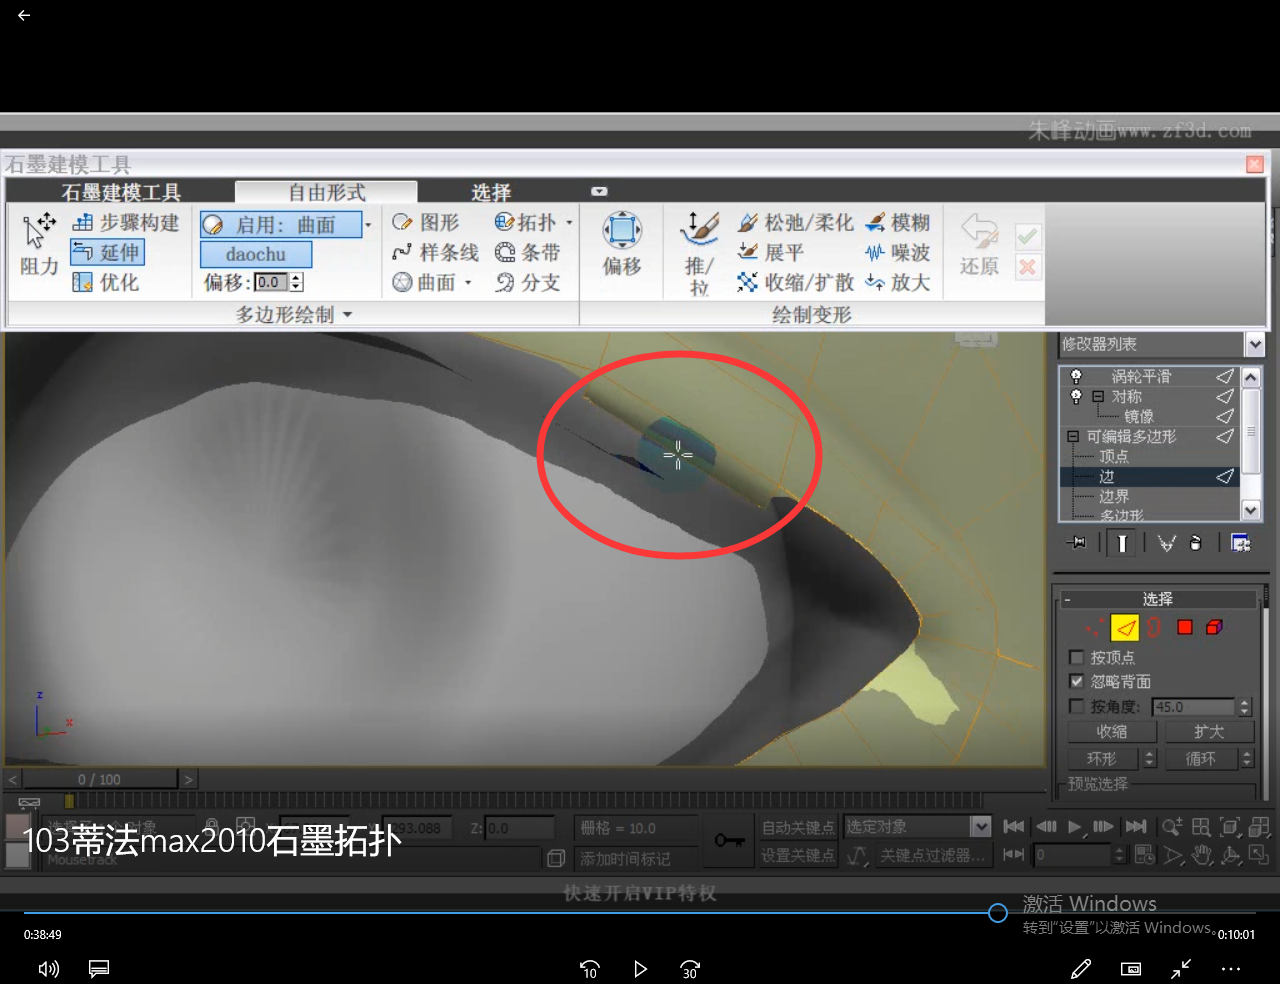Open the 拓扑 dropdown arrow
The height and width of the screenshot is (984, 1280).
tap(569, 222)
